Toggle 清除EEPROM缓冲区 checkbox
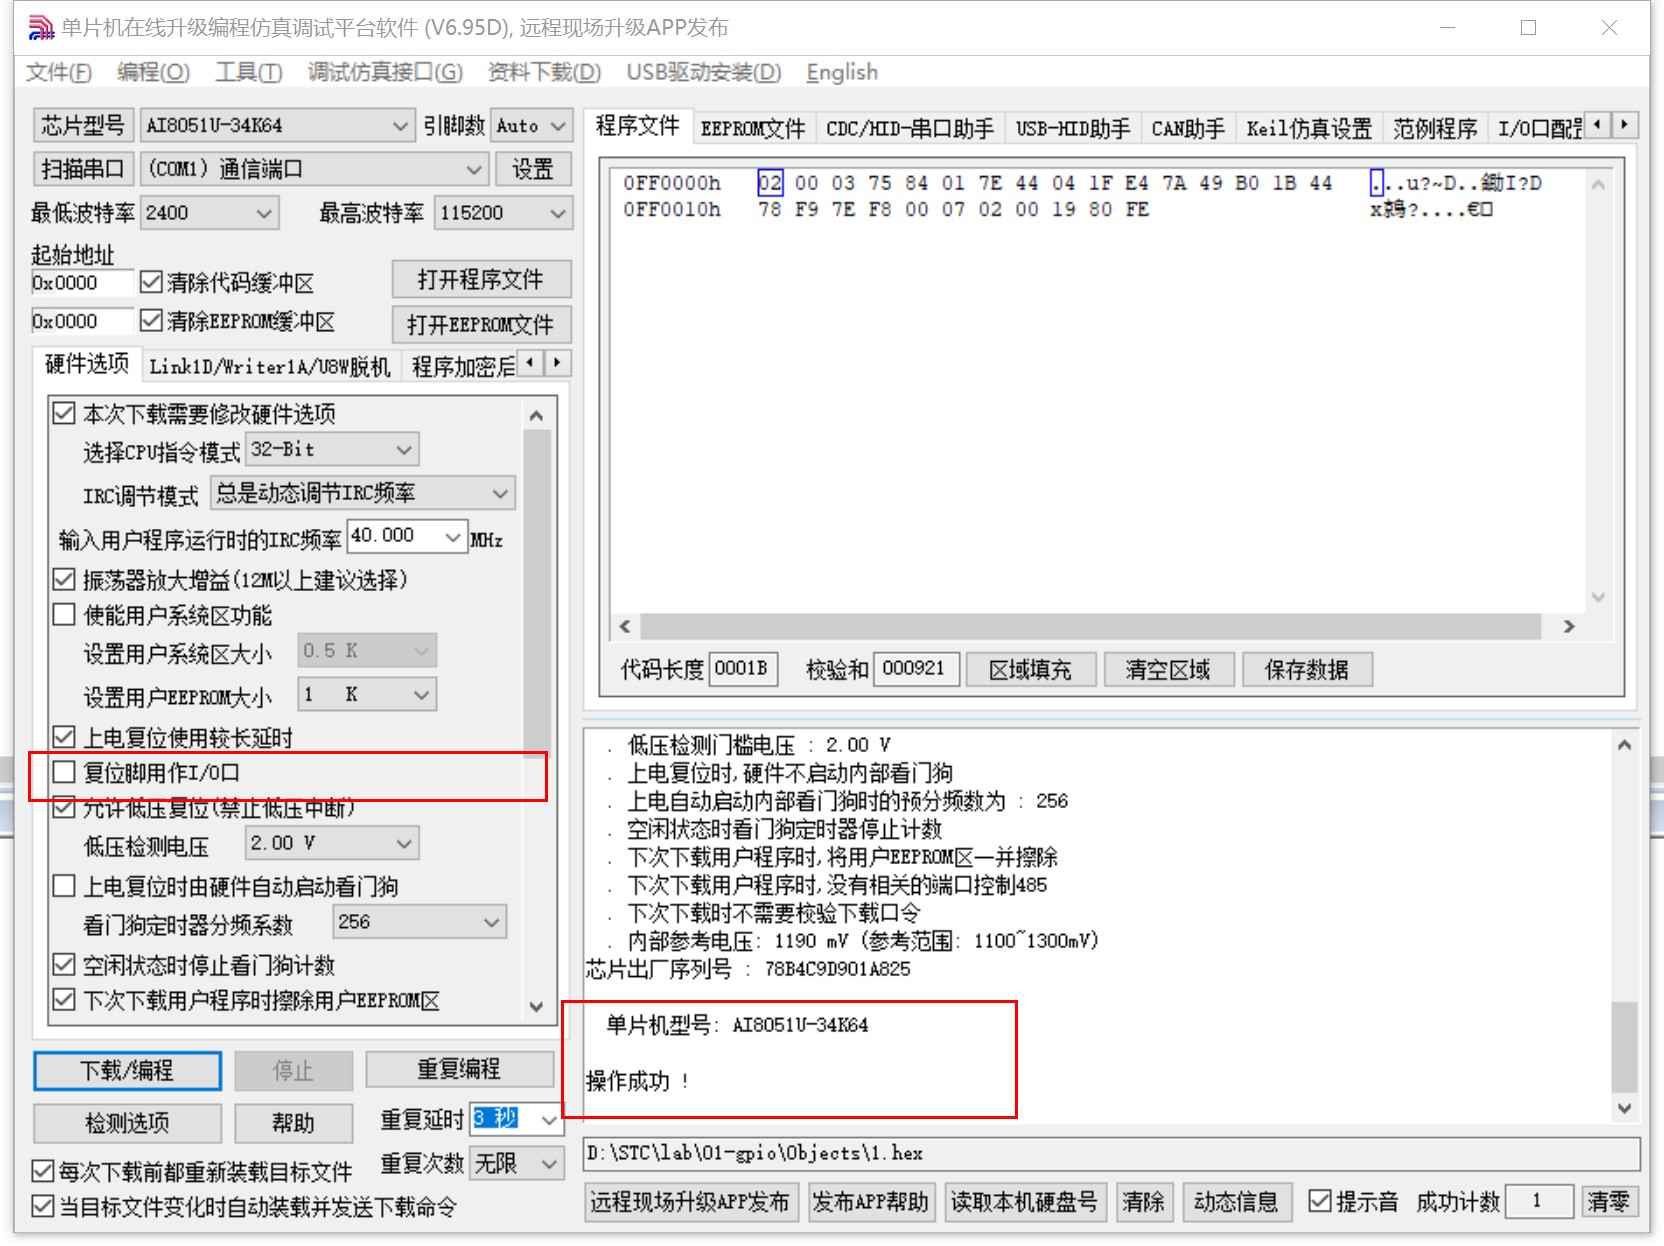Viewport: 1664px width, 1246px height. pyautogui.click(x=151, y=320)
